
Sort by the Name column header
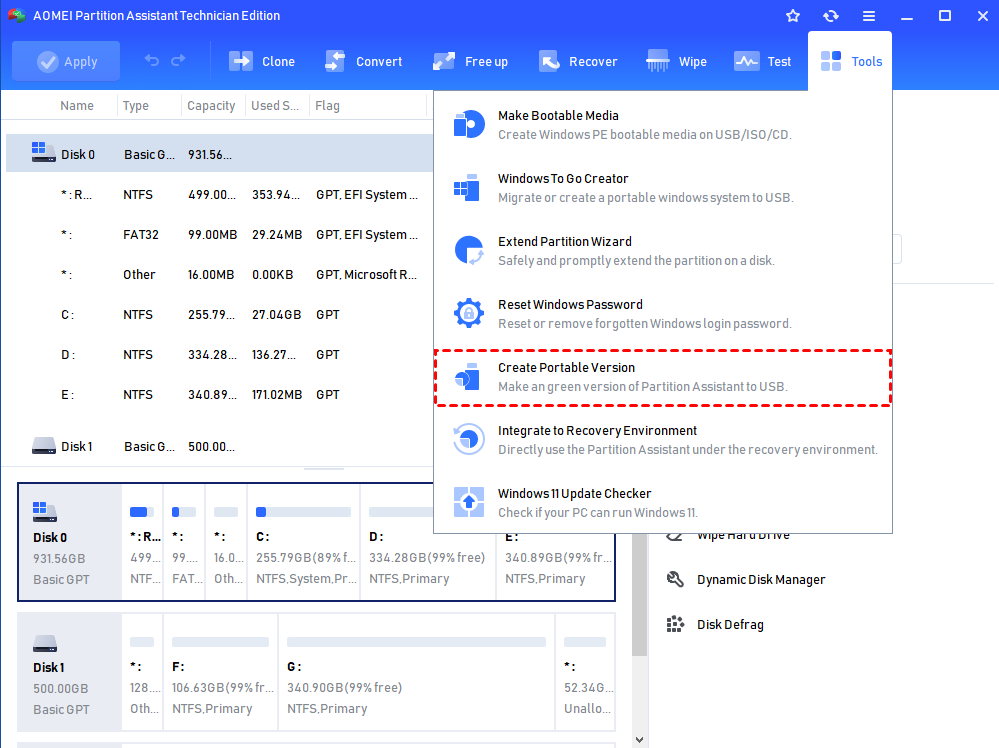coord(76,106)
